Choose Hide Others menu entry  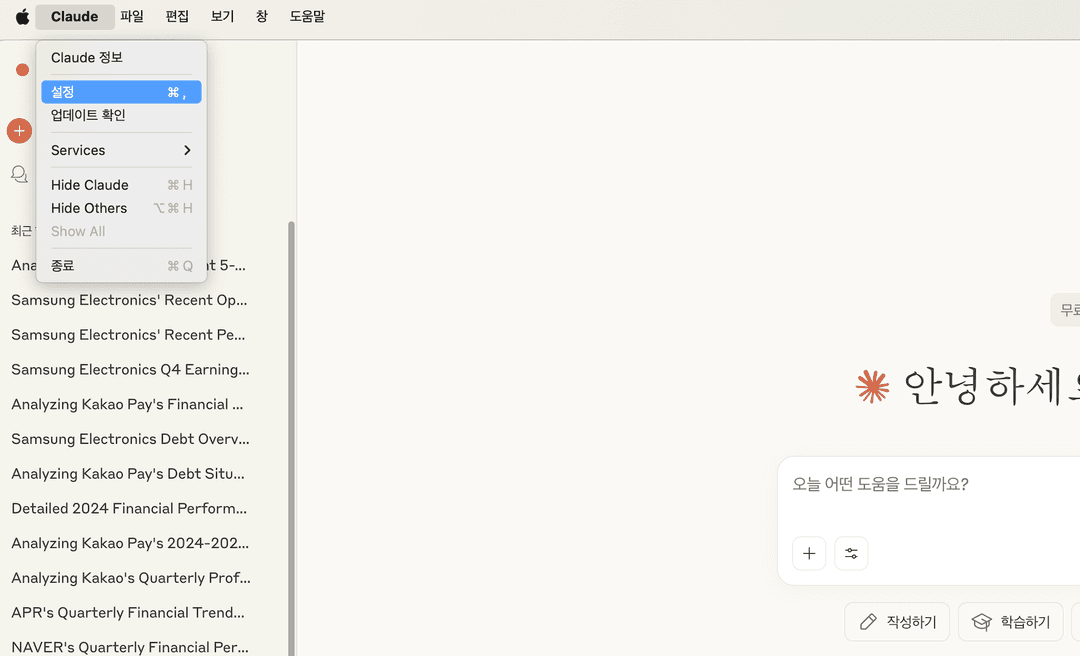coord(121,208)
